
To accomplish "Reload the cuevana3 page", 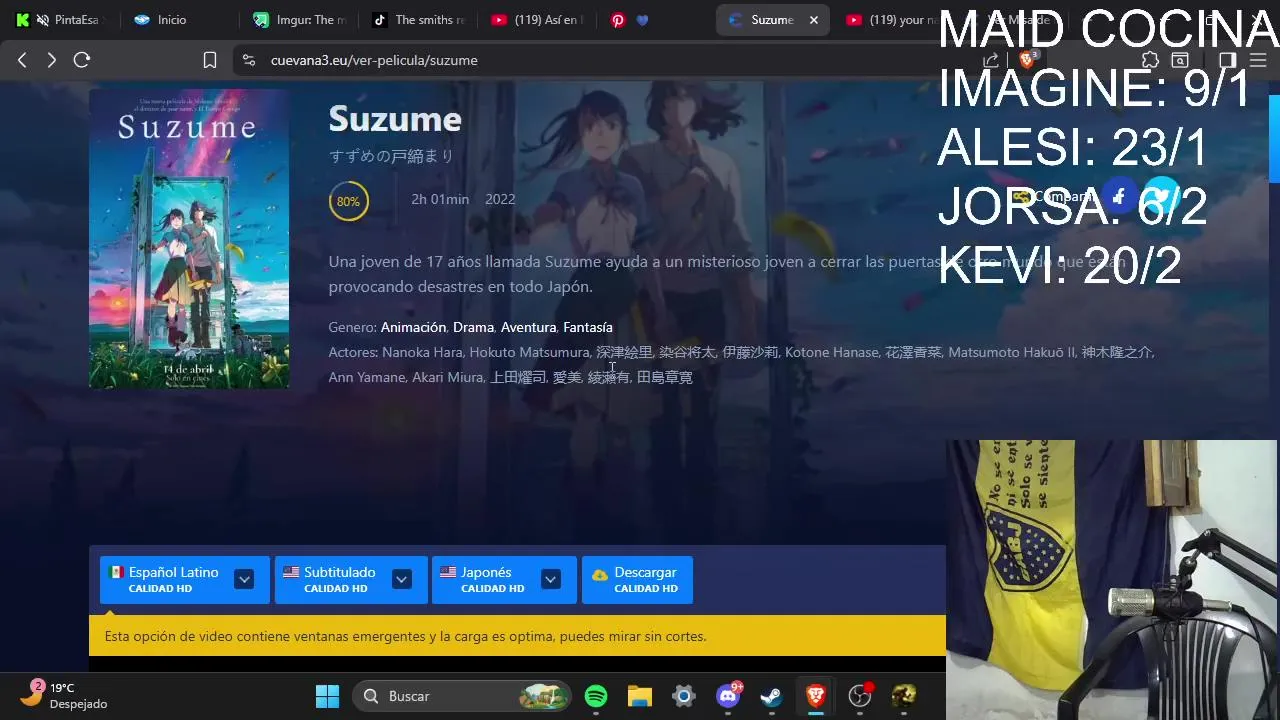I will 82,60.
